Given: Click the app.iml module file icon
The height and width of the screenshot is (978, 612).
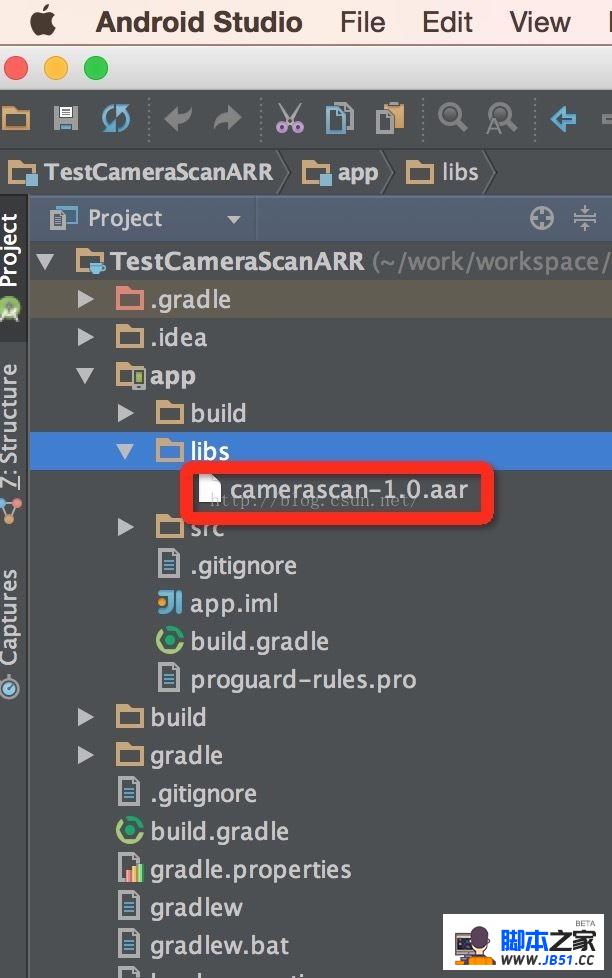Looking at the screenshot, I should click(x=169, y=603).
